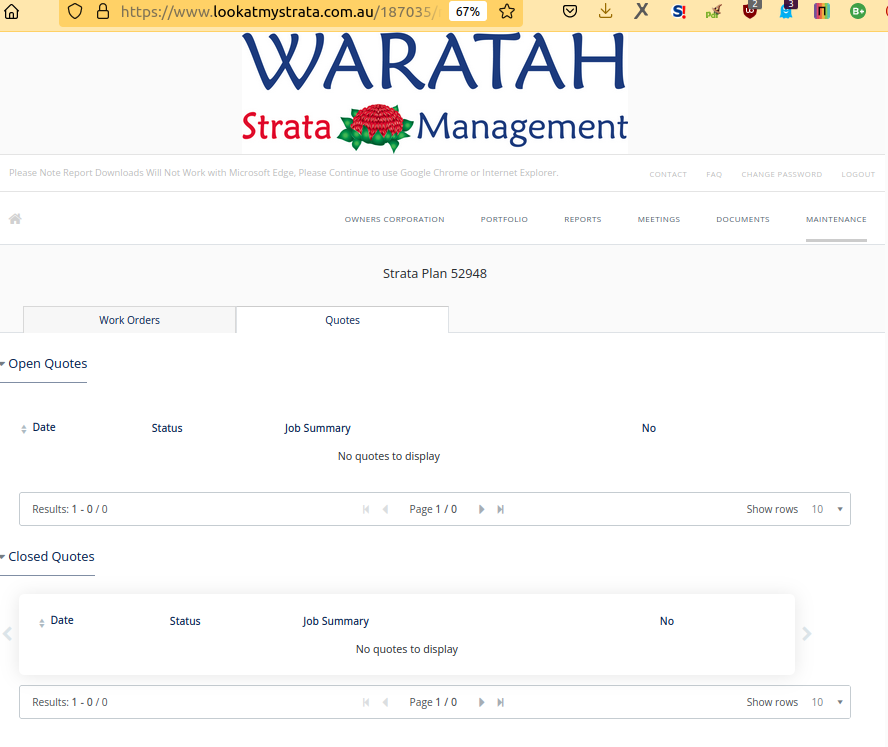Reset the 67% zoom level indicator

468,11
